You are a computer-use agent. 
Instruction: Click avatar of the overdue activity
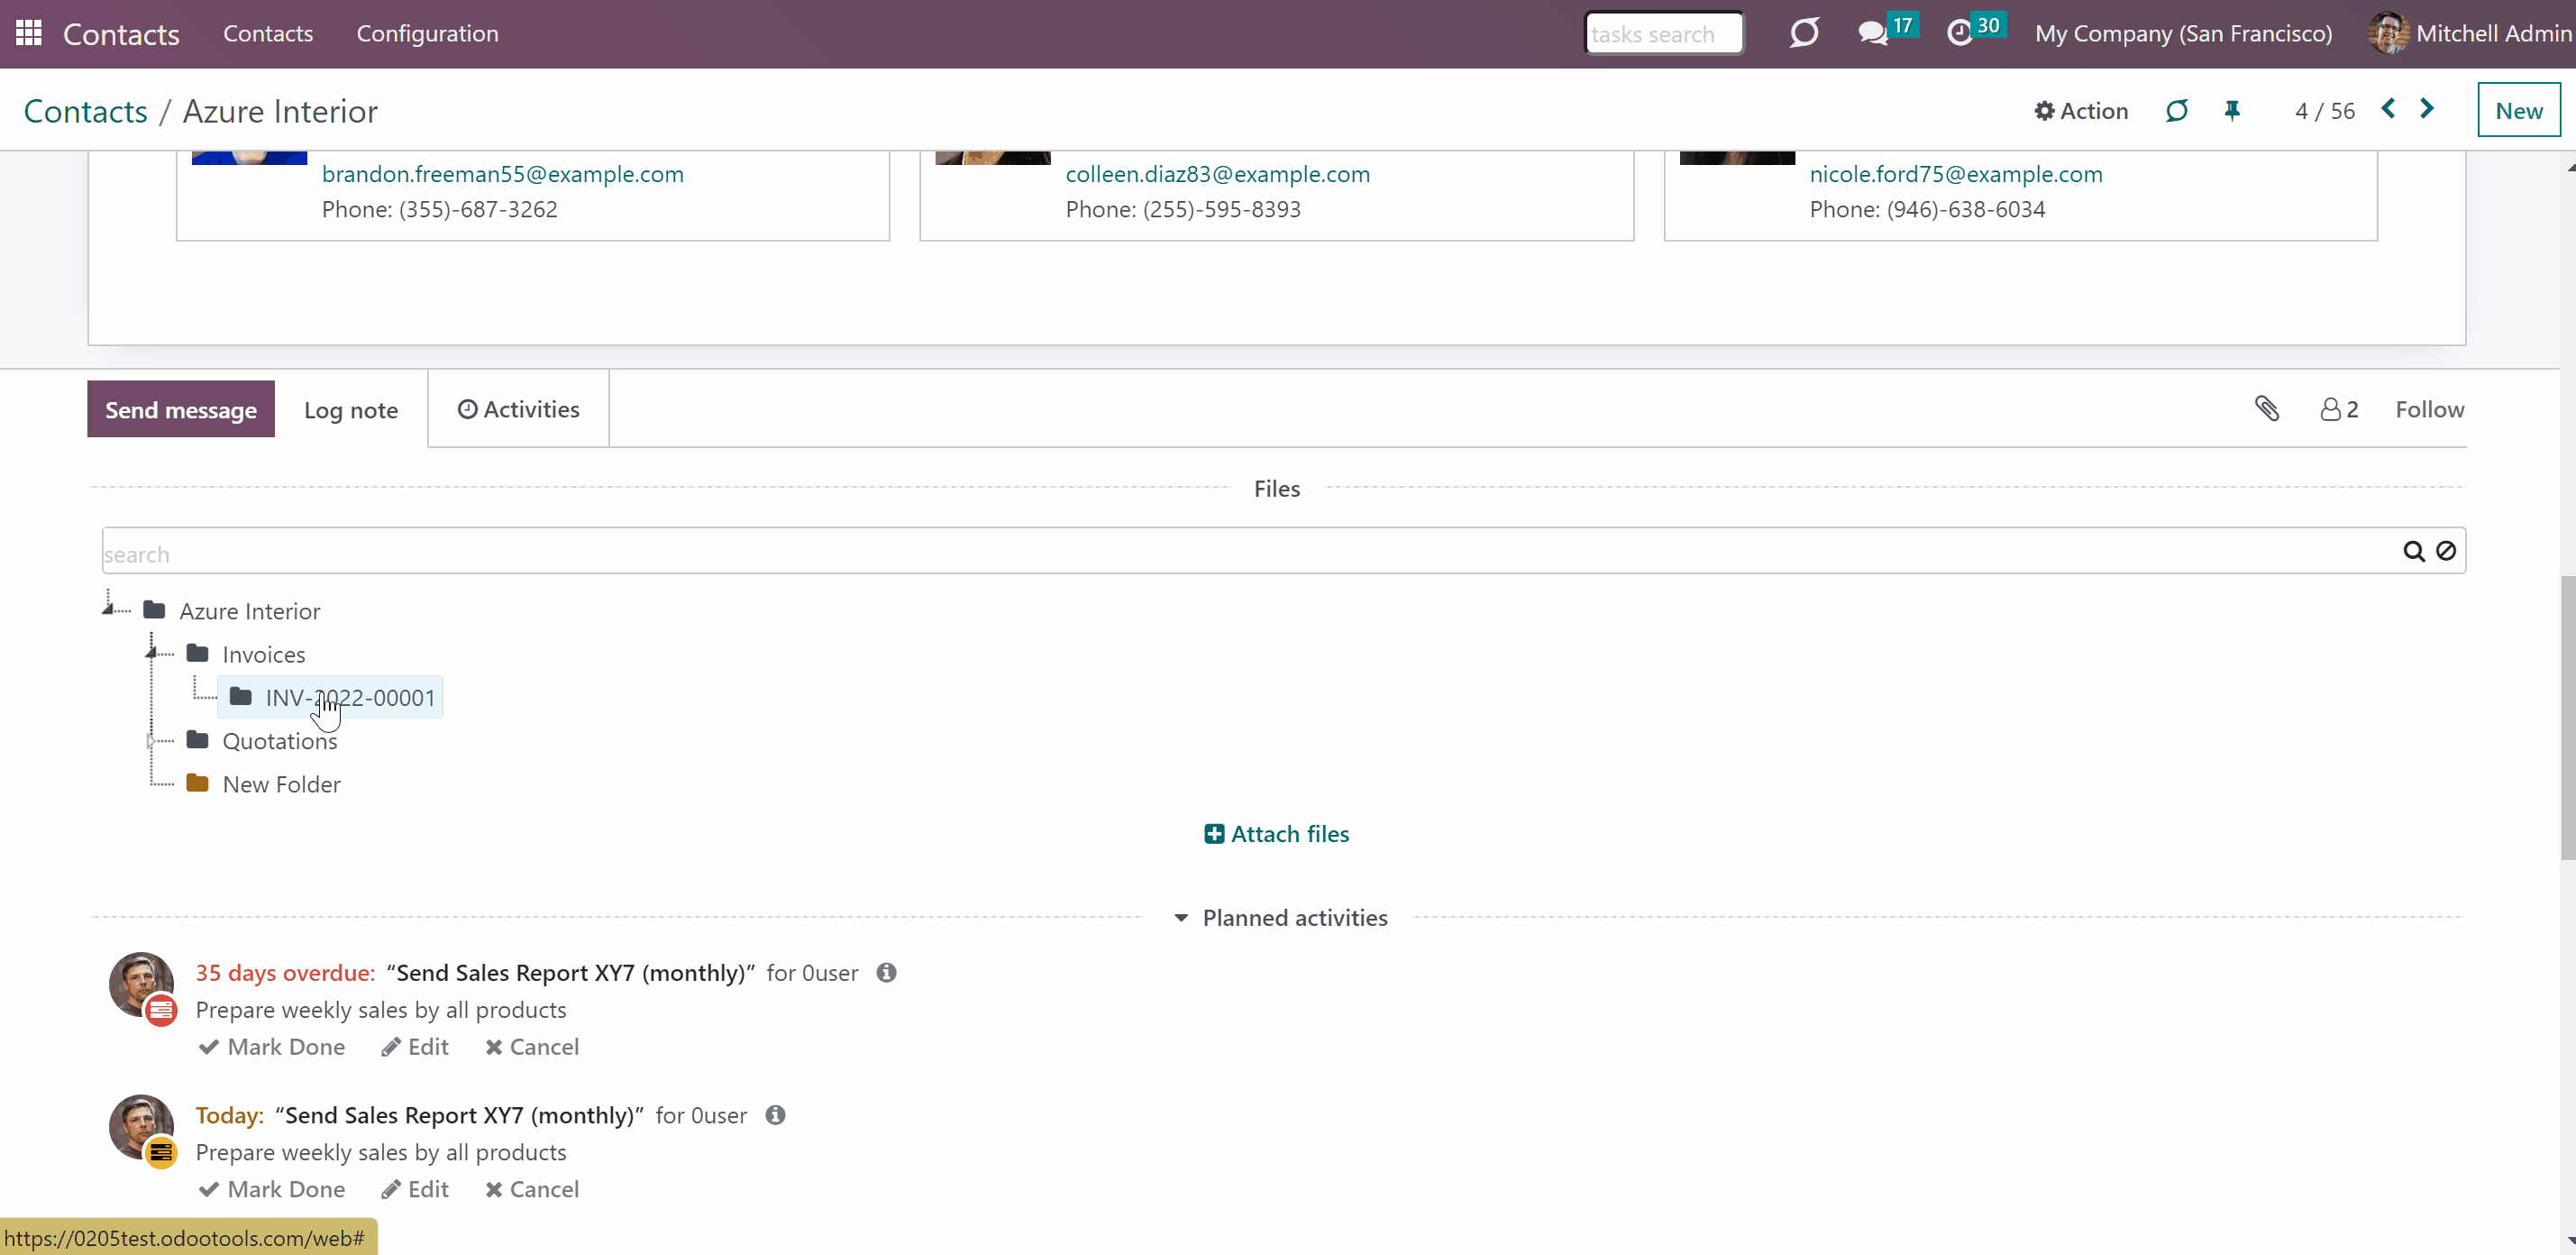click(141, 985)
